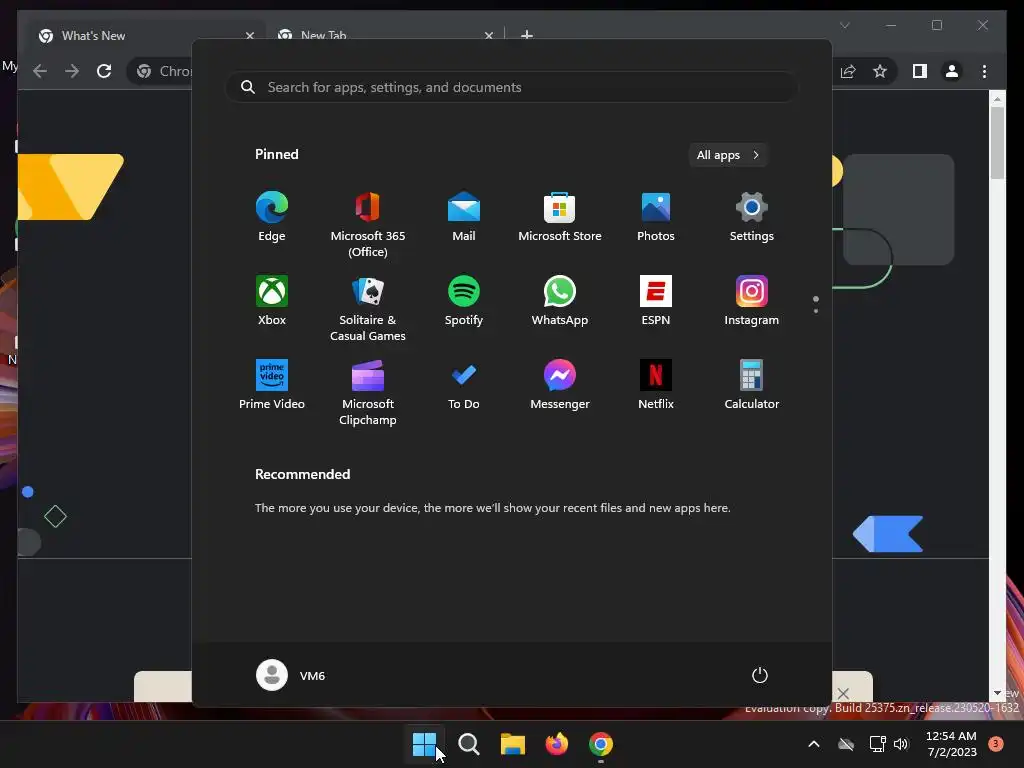
Task: Launch the To Do app
Action: click(464, 385)
